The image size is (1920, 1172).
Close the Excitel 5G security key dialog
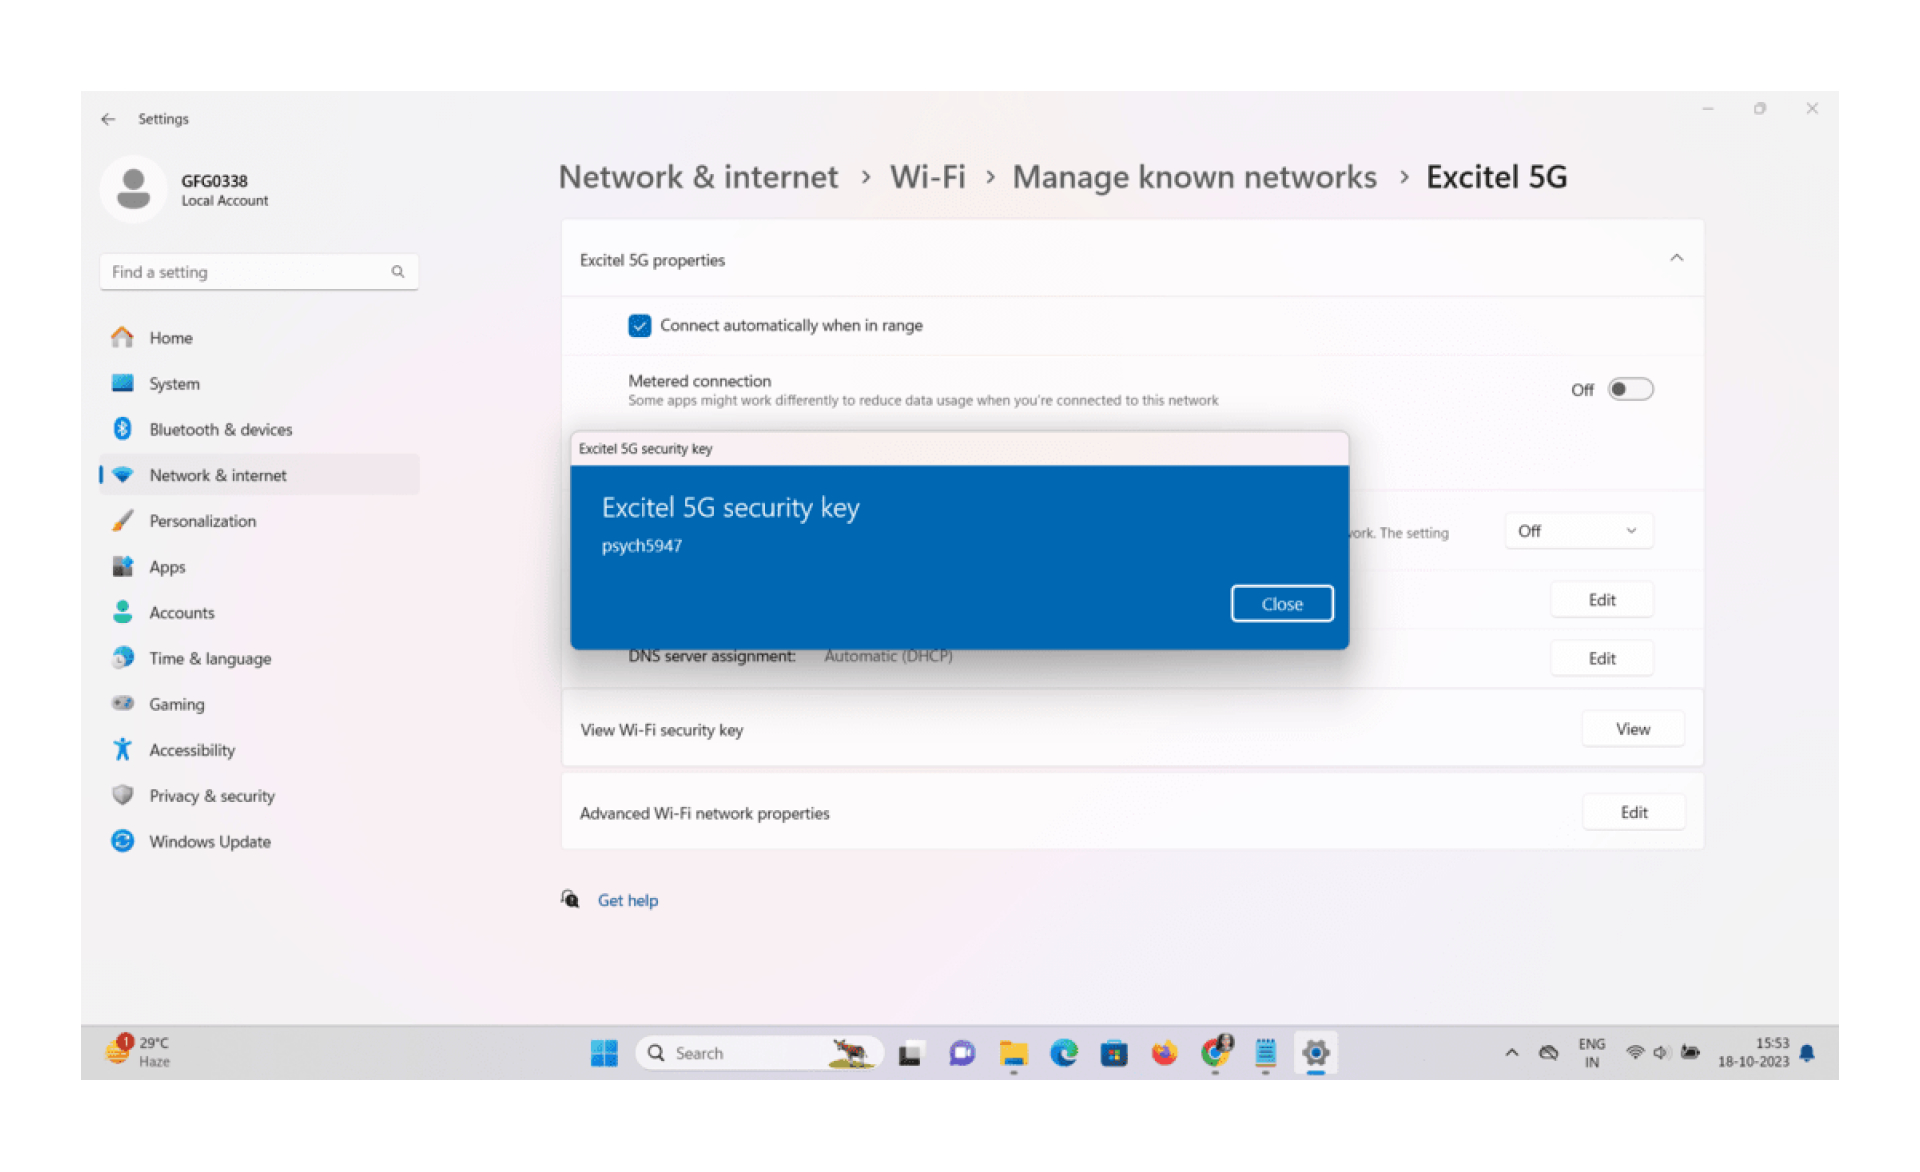1281,603
